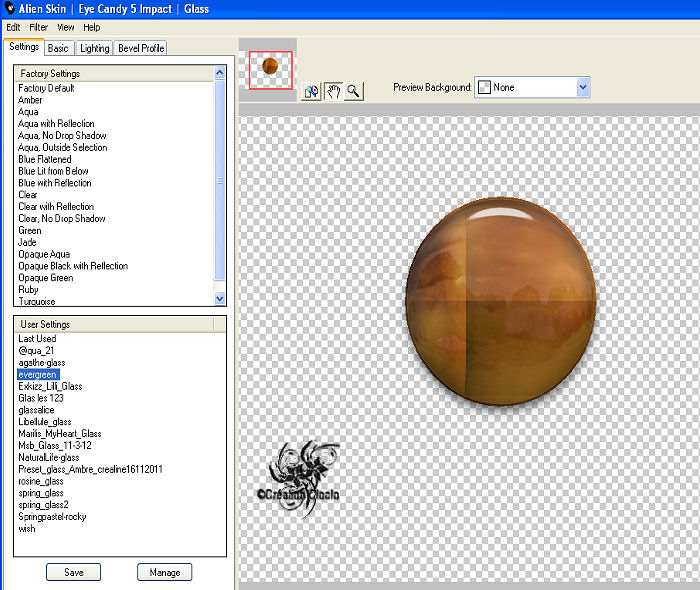700x590 pixels.
Task: Switch to the Lighting tab
Action: (x=94, y=48)
